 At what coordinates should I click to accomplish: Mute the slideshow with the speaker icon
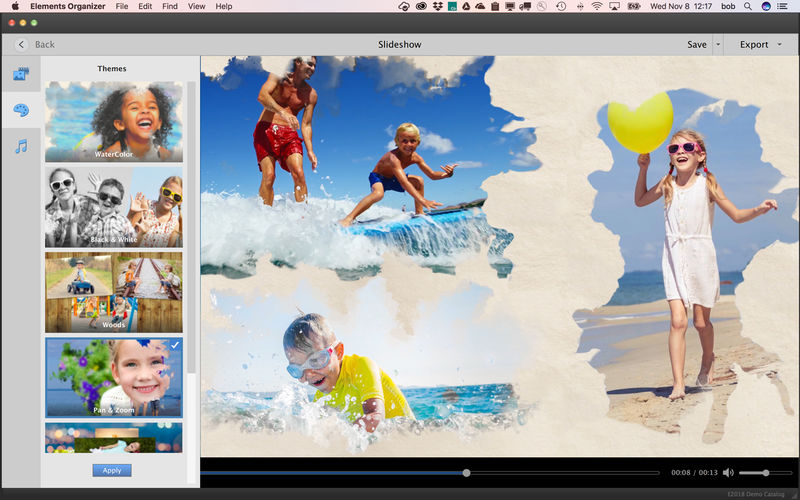pyautogui.click(x=728, y=473)
